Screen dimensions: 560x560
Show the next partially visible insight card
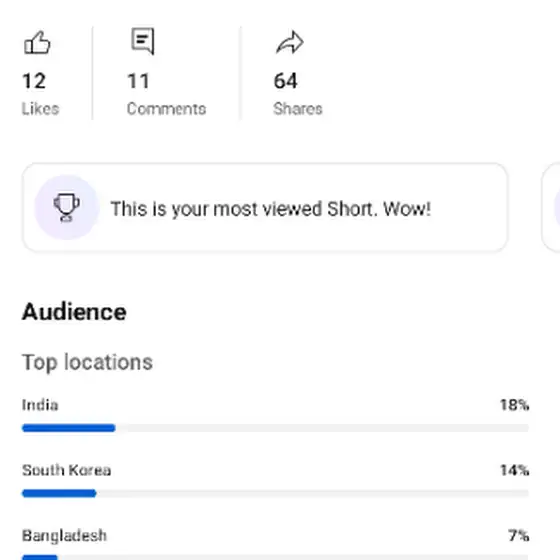[x=551, y=208]
